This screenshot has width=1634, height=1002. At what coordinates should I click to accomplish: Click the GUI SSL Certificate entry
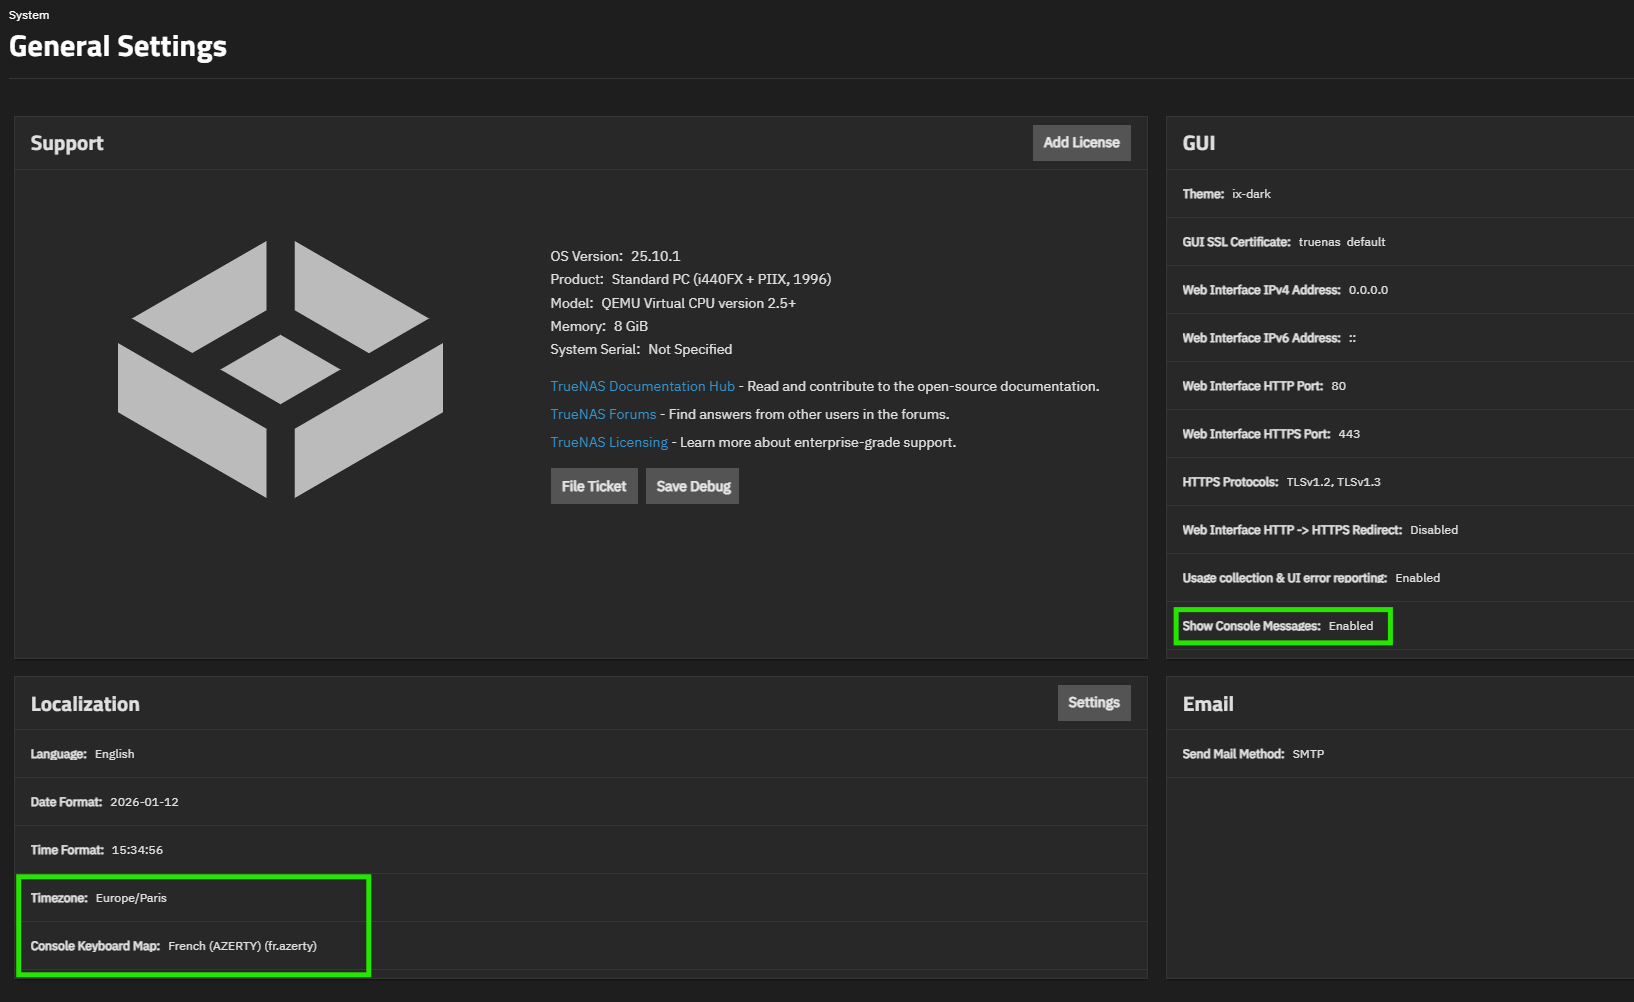(1283, 242)
